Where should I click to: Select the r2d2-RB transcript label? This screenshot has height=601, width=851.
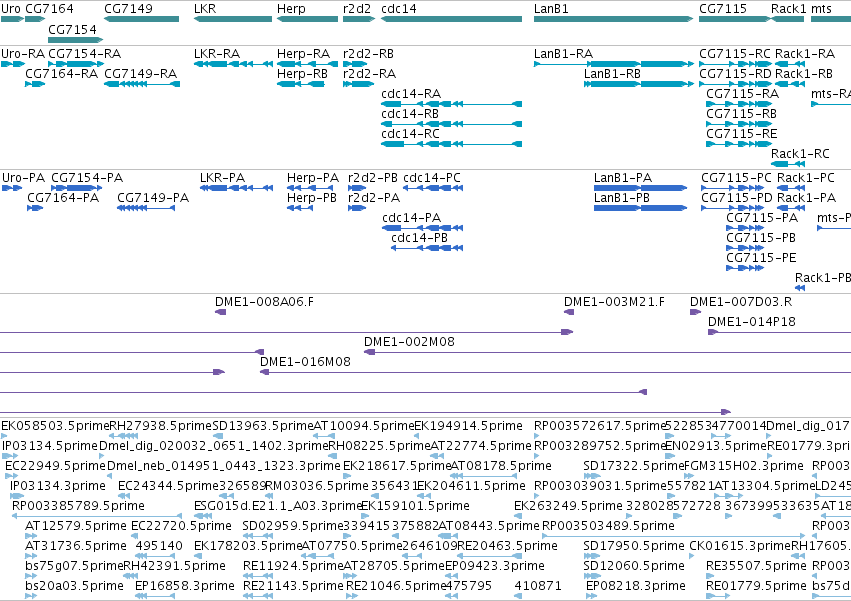369,54
